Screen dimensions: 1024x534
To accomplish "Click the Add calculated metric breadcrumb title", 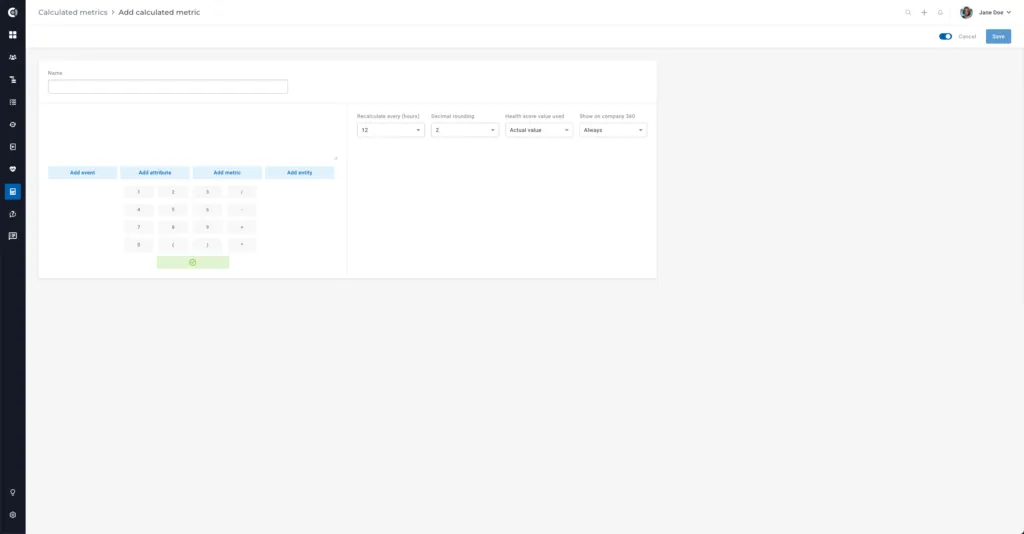I will pos(159,12).
